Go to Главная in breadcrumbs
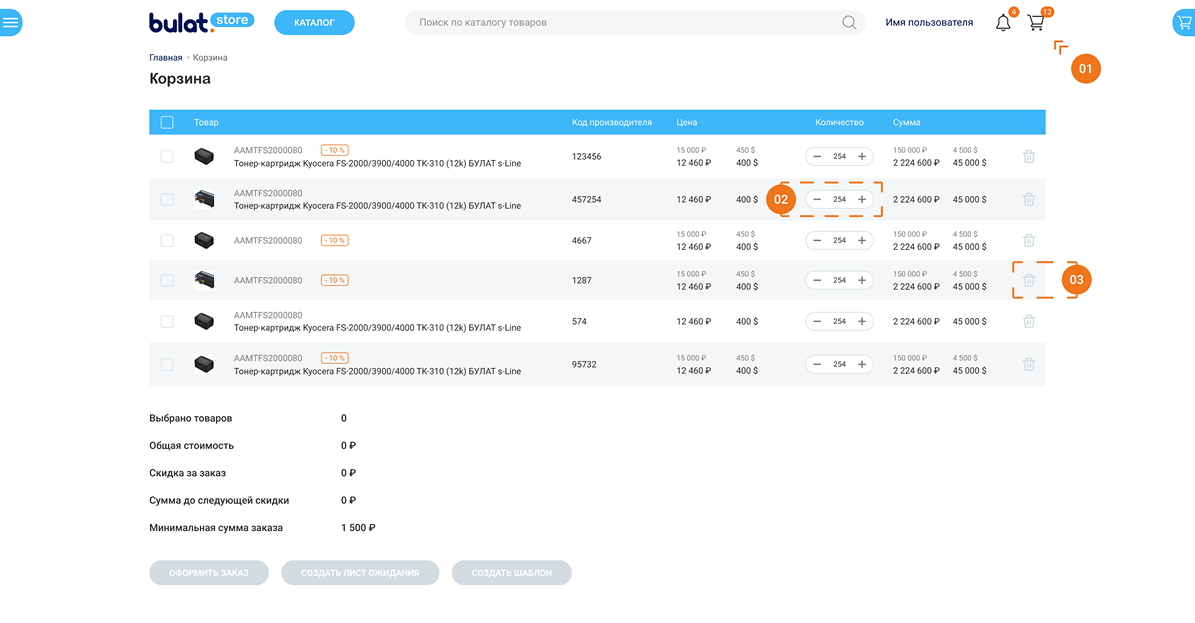Image resolution: width=1195 pixels, height=623 pixels. [166, 58]
